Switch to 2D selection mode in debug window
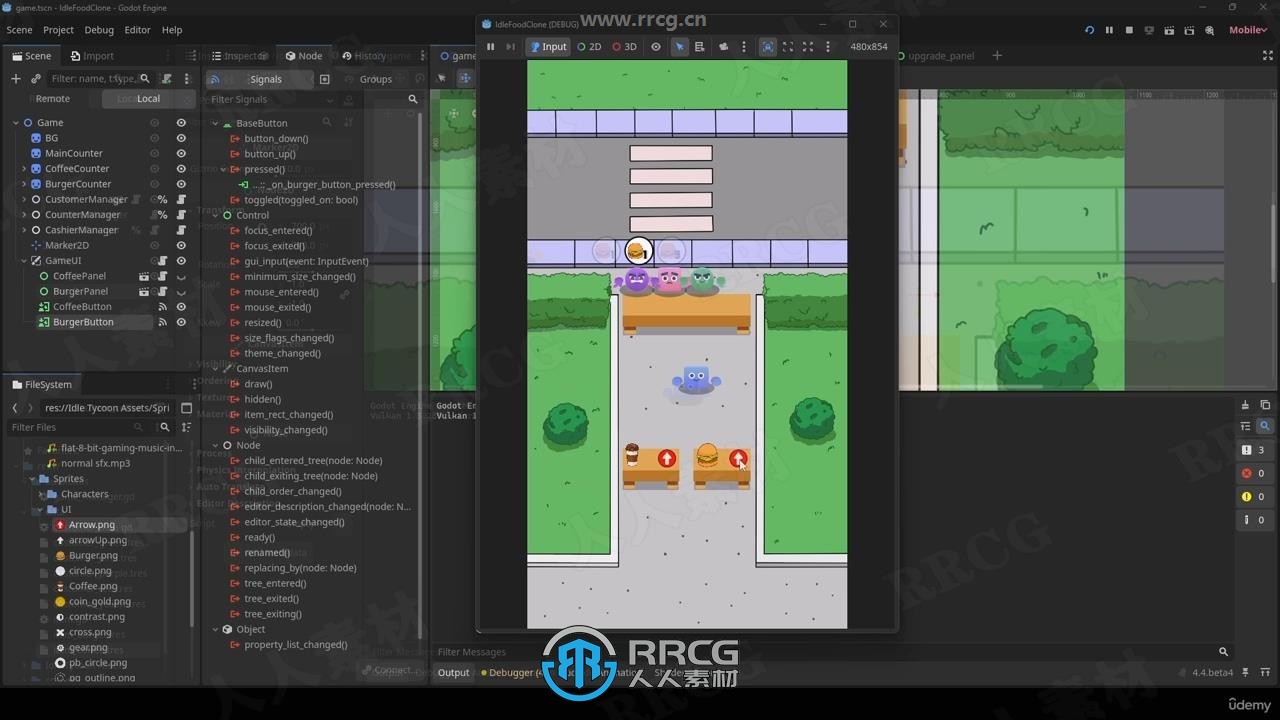 [589, 47]
